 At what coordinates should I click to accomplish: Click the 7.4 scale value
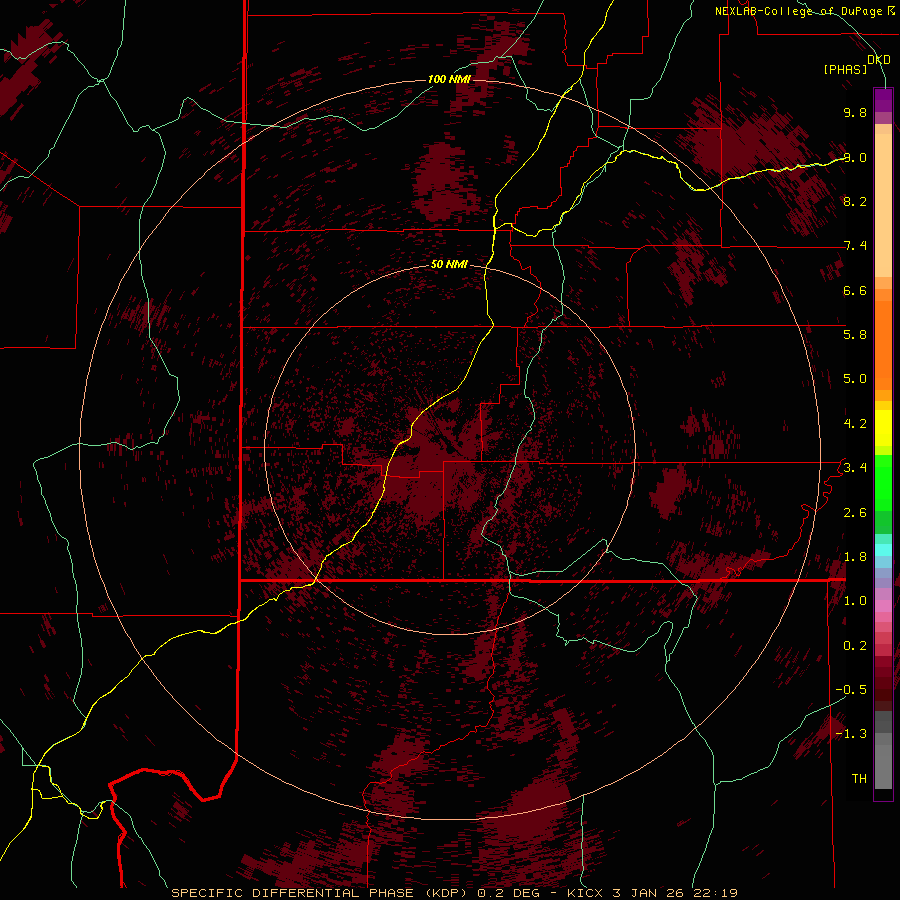coord(855,246)
